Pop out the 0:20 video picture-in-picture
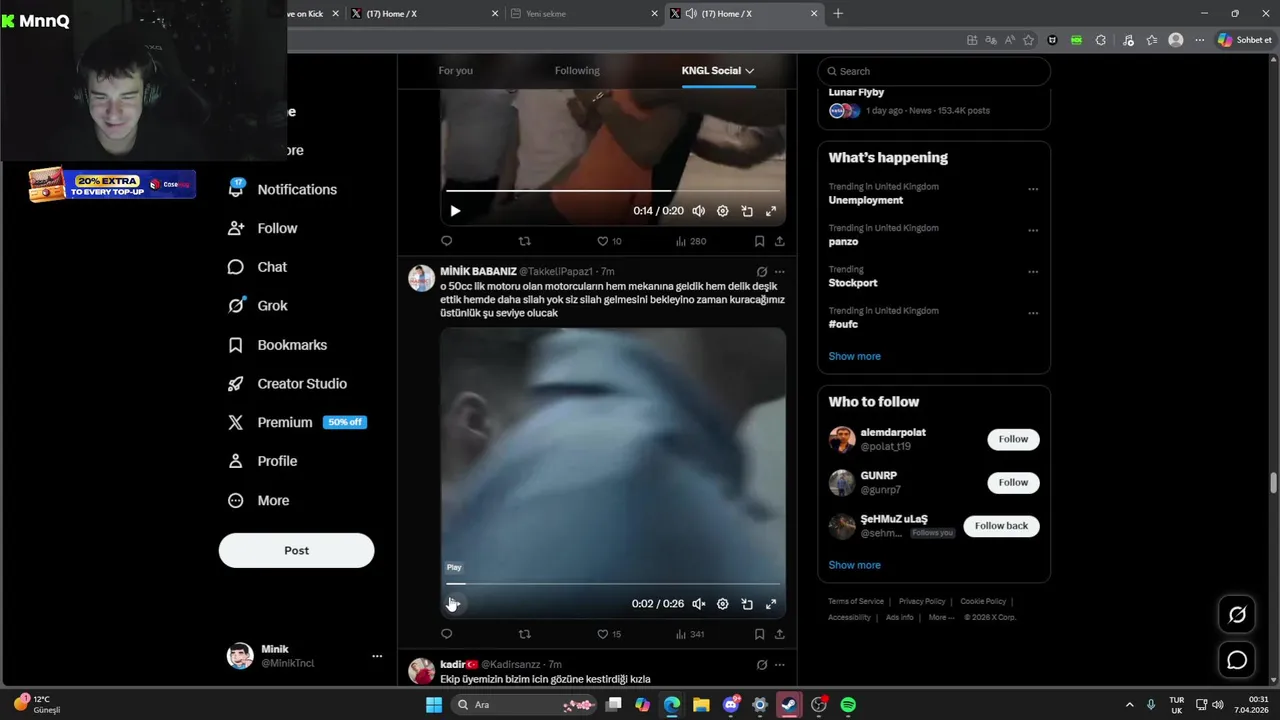The height and width of the screenshot is (720, 1280). coord(747,211)
